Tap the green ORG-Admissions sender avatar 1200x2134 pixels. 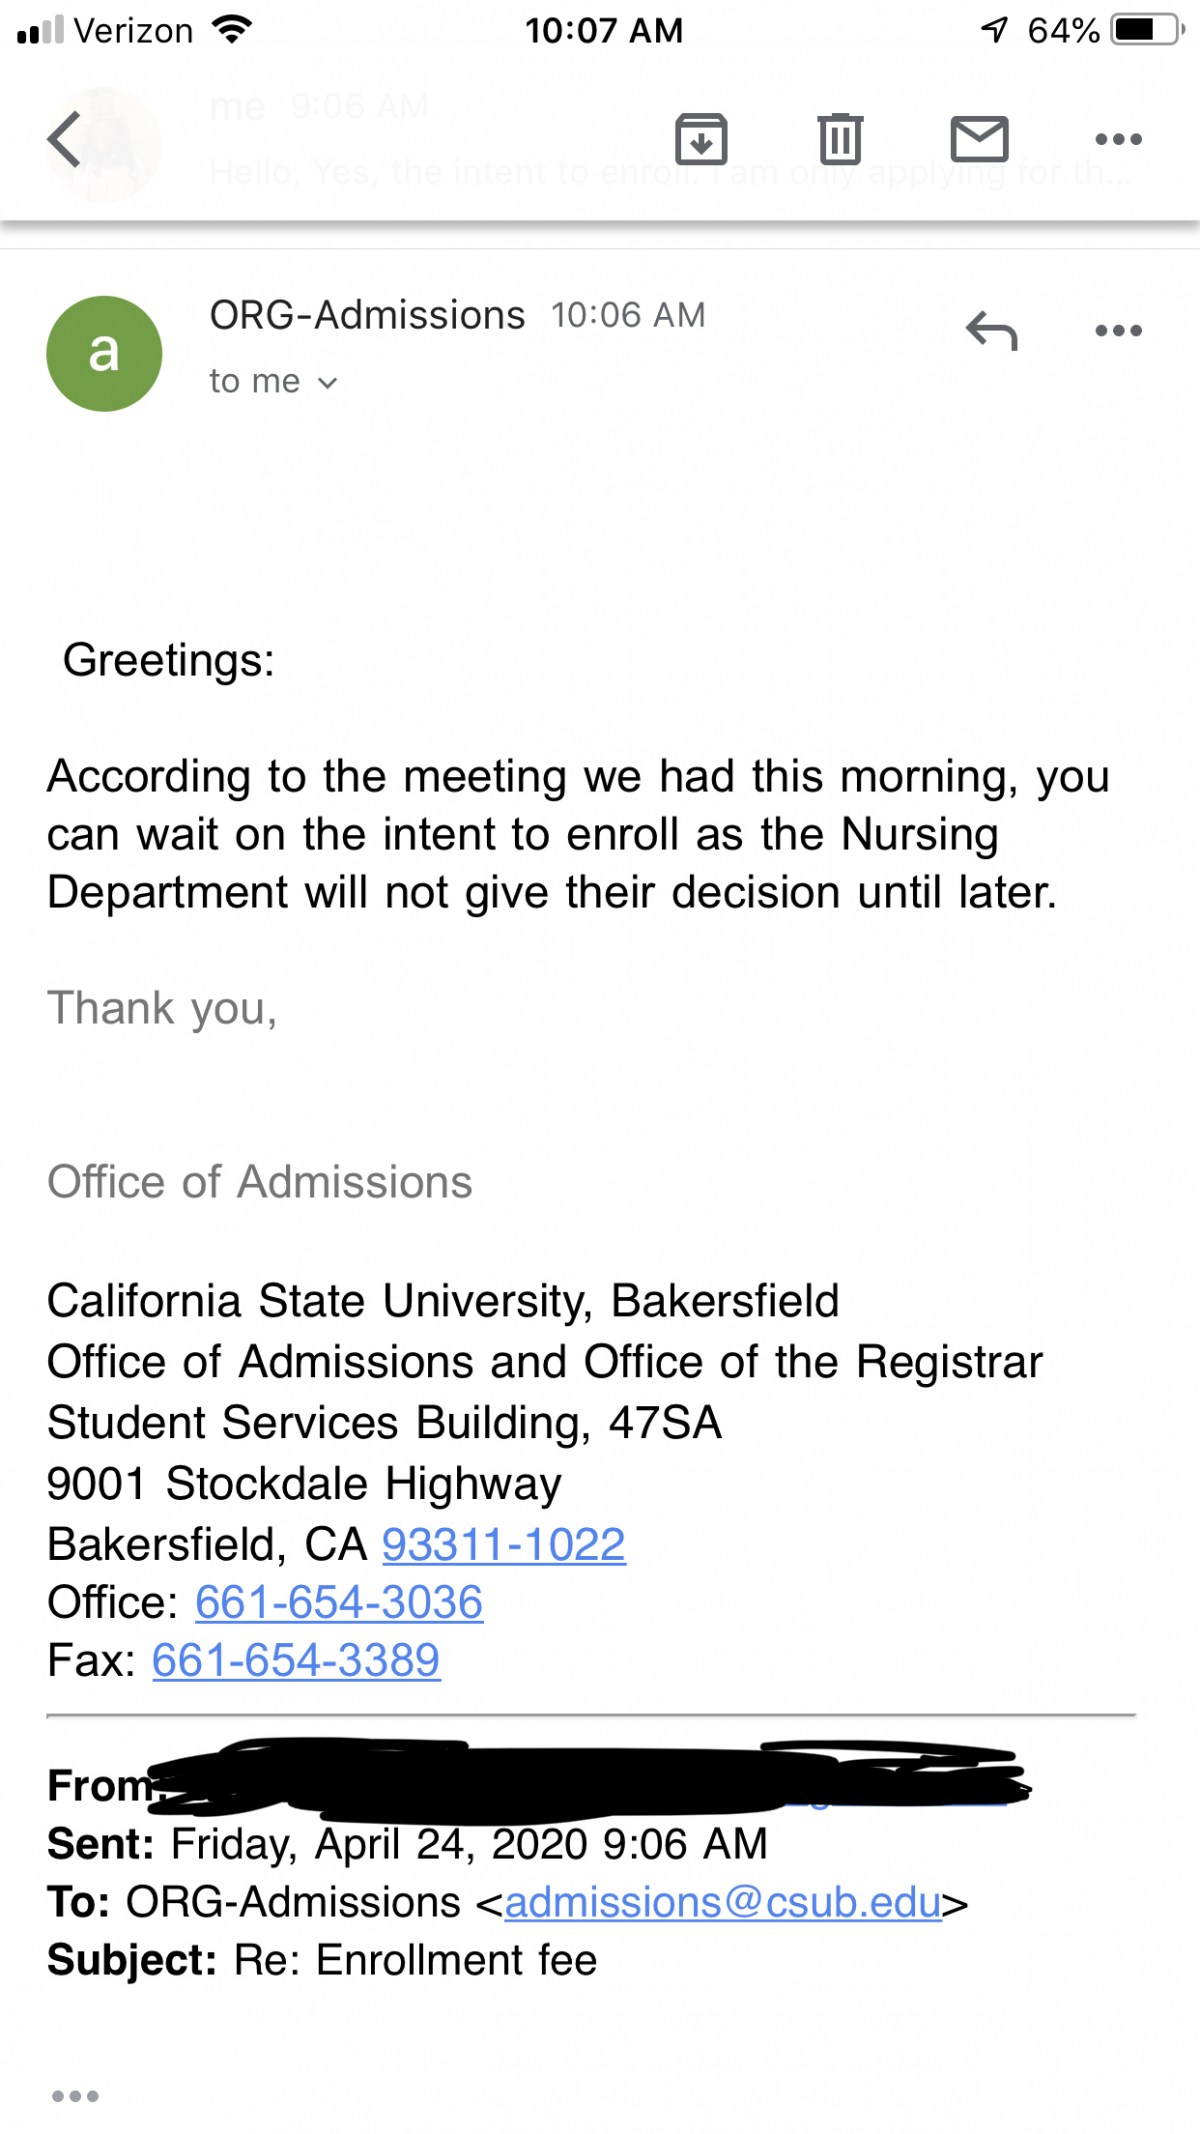104,353
